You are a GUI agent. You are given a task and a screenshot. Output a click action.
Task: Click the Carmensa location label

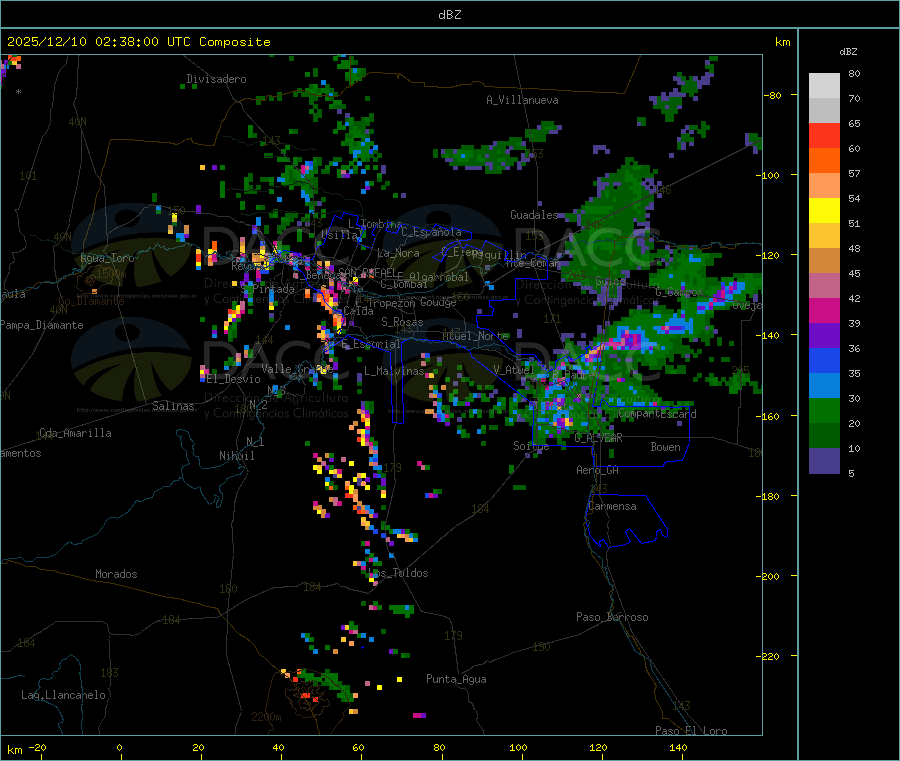pos(612,506)
